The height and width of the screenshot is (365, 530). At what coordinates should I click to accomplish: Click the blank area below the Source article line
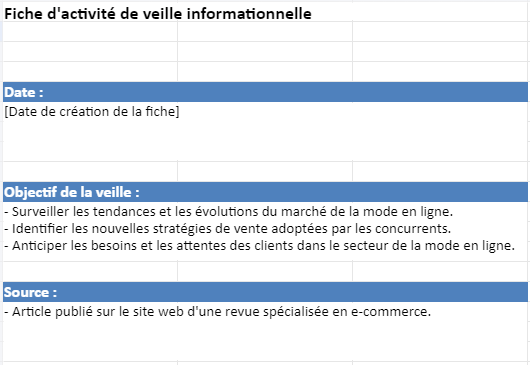pos(265,340)
